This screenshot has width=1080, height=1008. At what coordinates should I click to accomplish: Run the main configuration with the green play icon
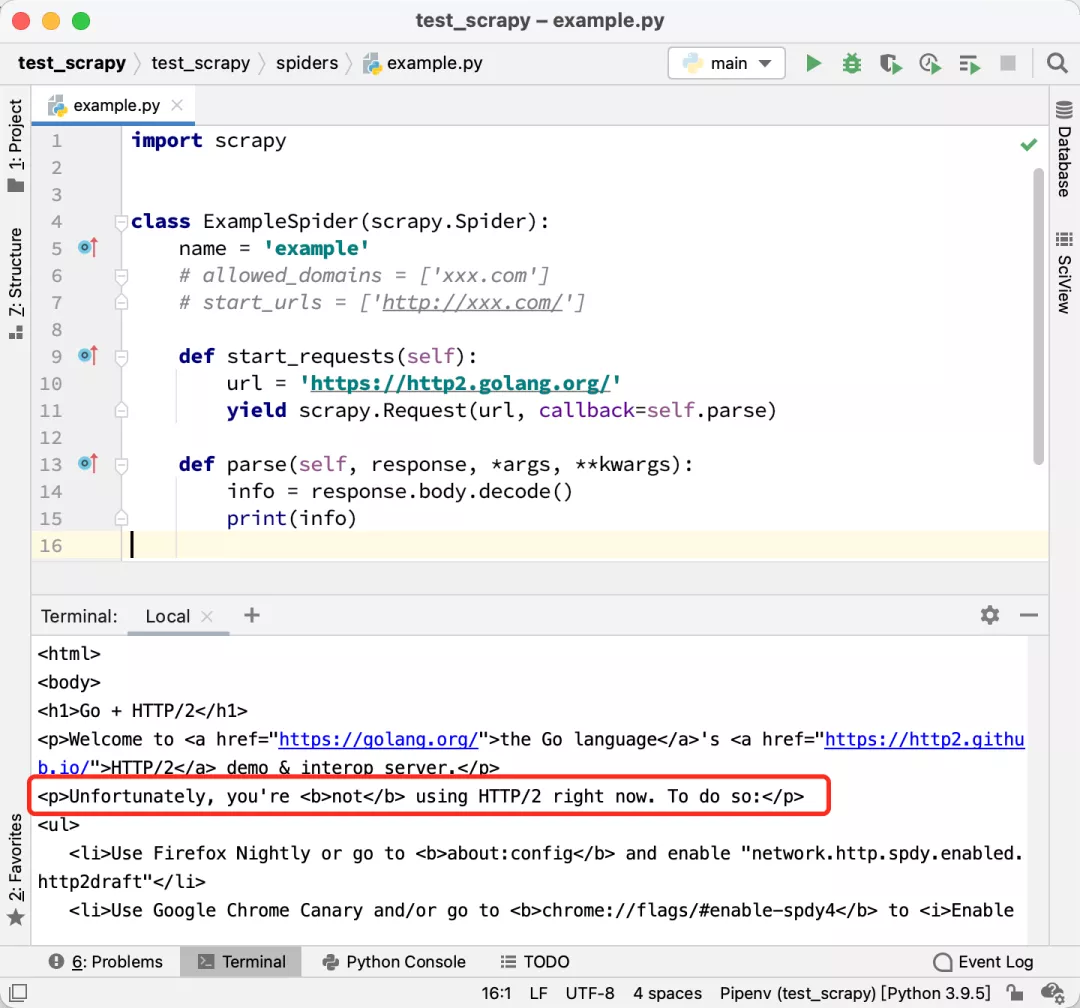(813, 63)
